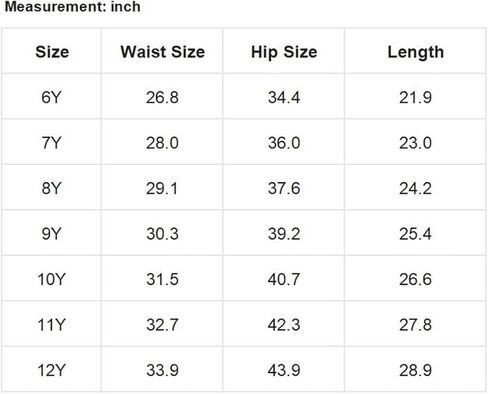Click the waist value 30.3

(162, 234)
